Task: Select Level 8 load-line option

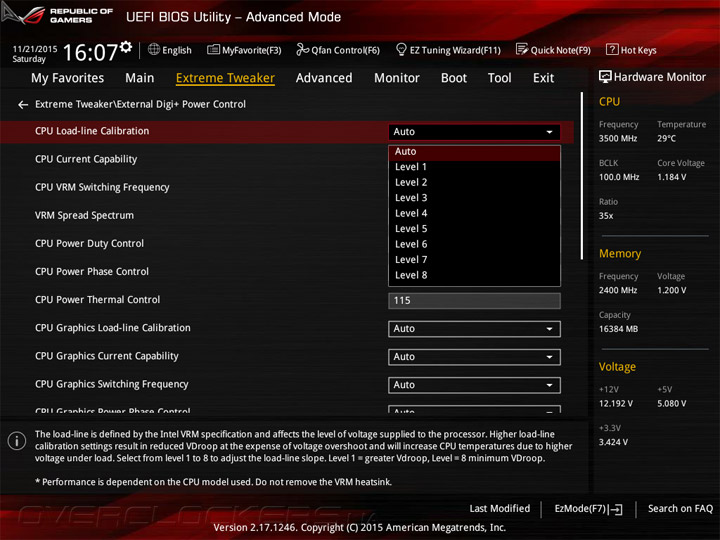Action: (x=474, y=276)
